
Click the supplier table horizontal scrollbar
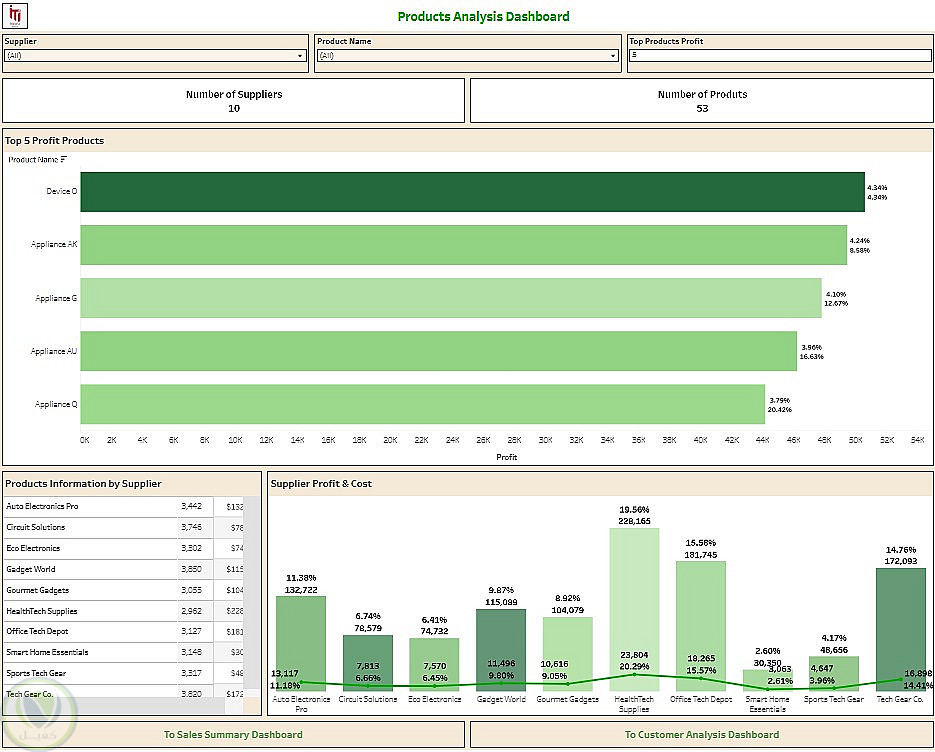(x=114, y=705)
